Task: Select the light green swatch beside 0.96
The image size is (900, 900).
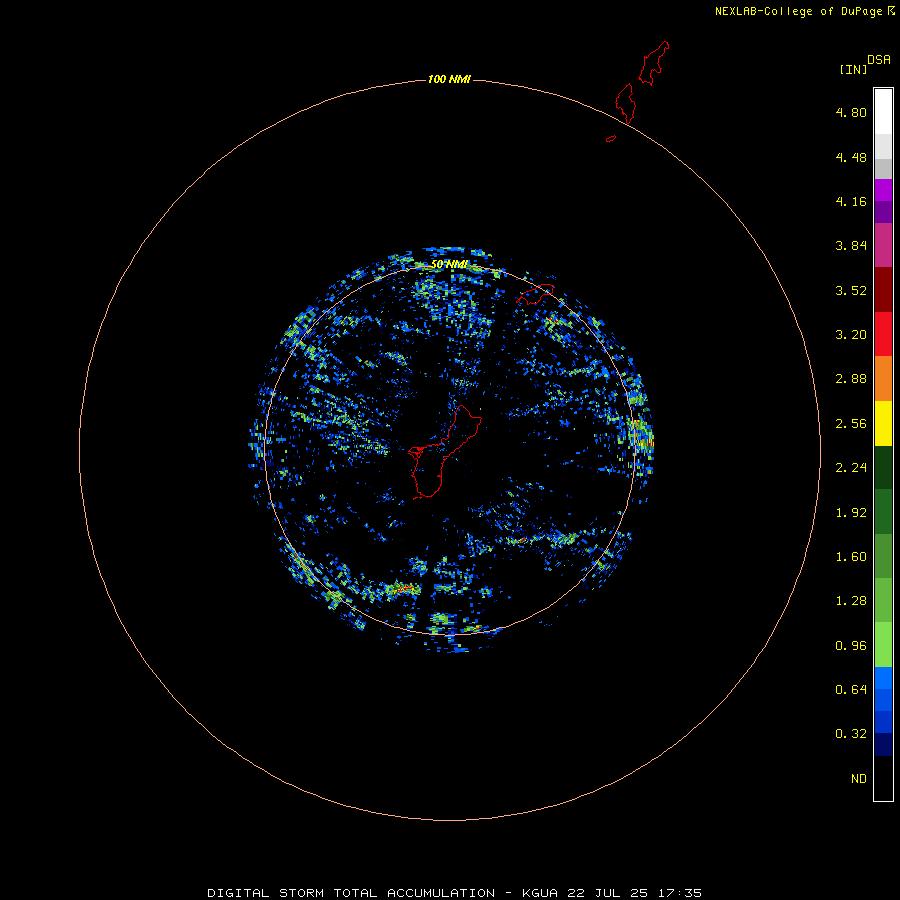Action: coord(883,645)
